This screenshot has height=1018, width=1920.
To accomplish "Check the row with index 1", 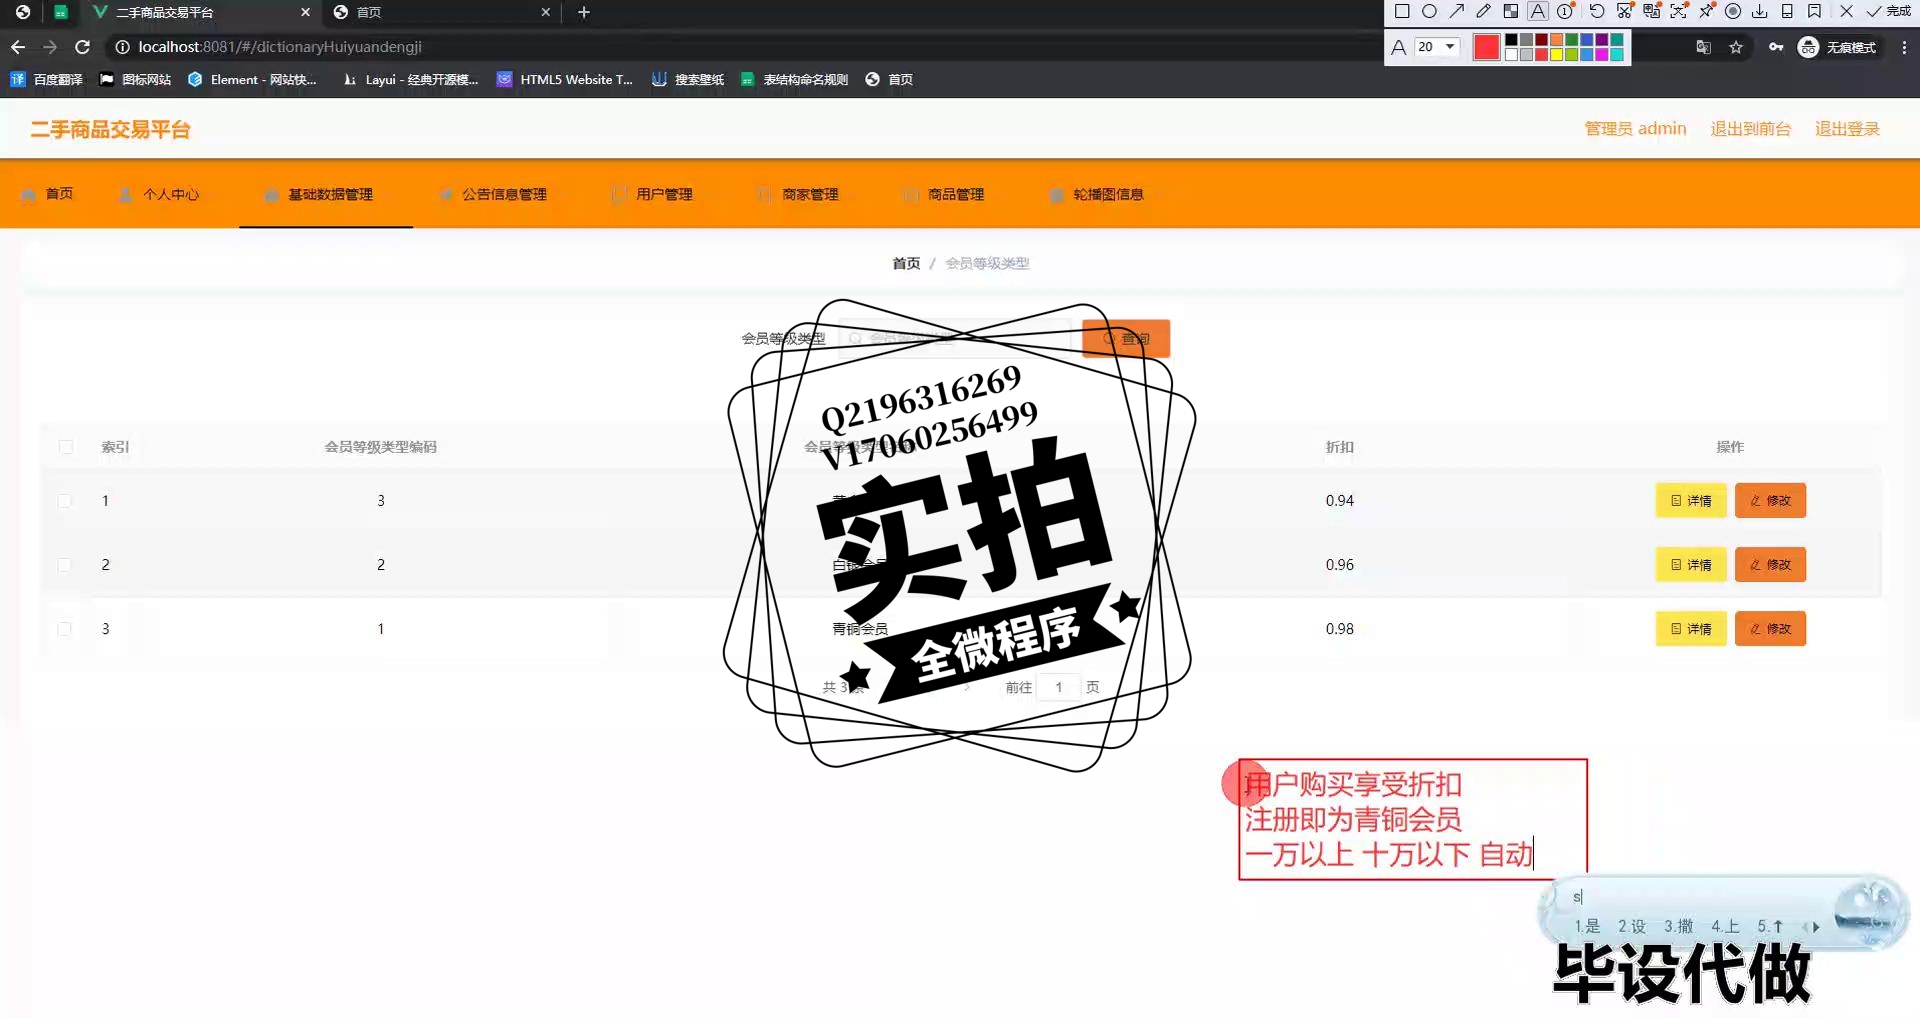I will click(x=64, y=501).
